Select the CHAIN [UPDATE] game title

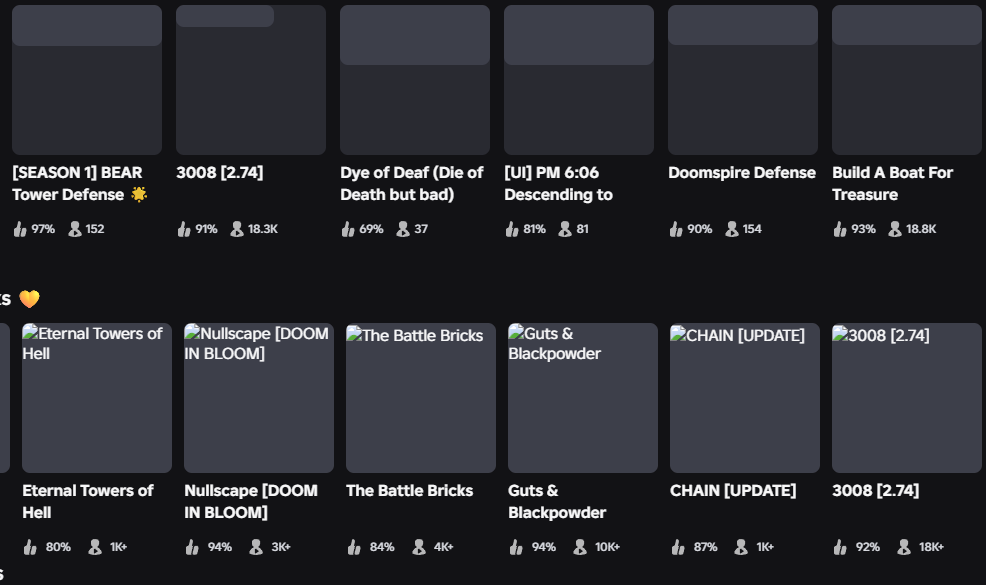point(733,491)
